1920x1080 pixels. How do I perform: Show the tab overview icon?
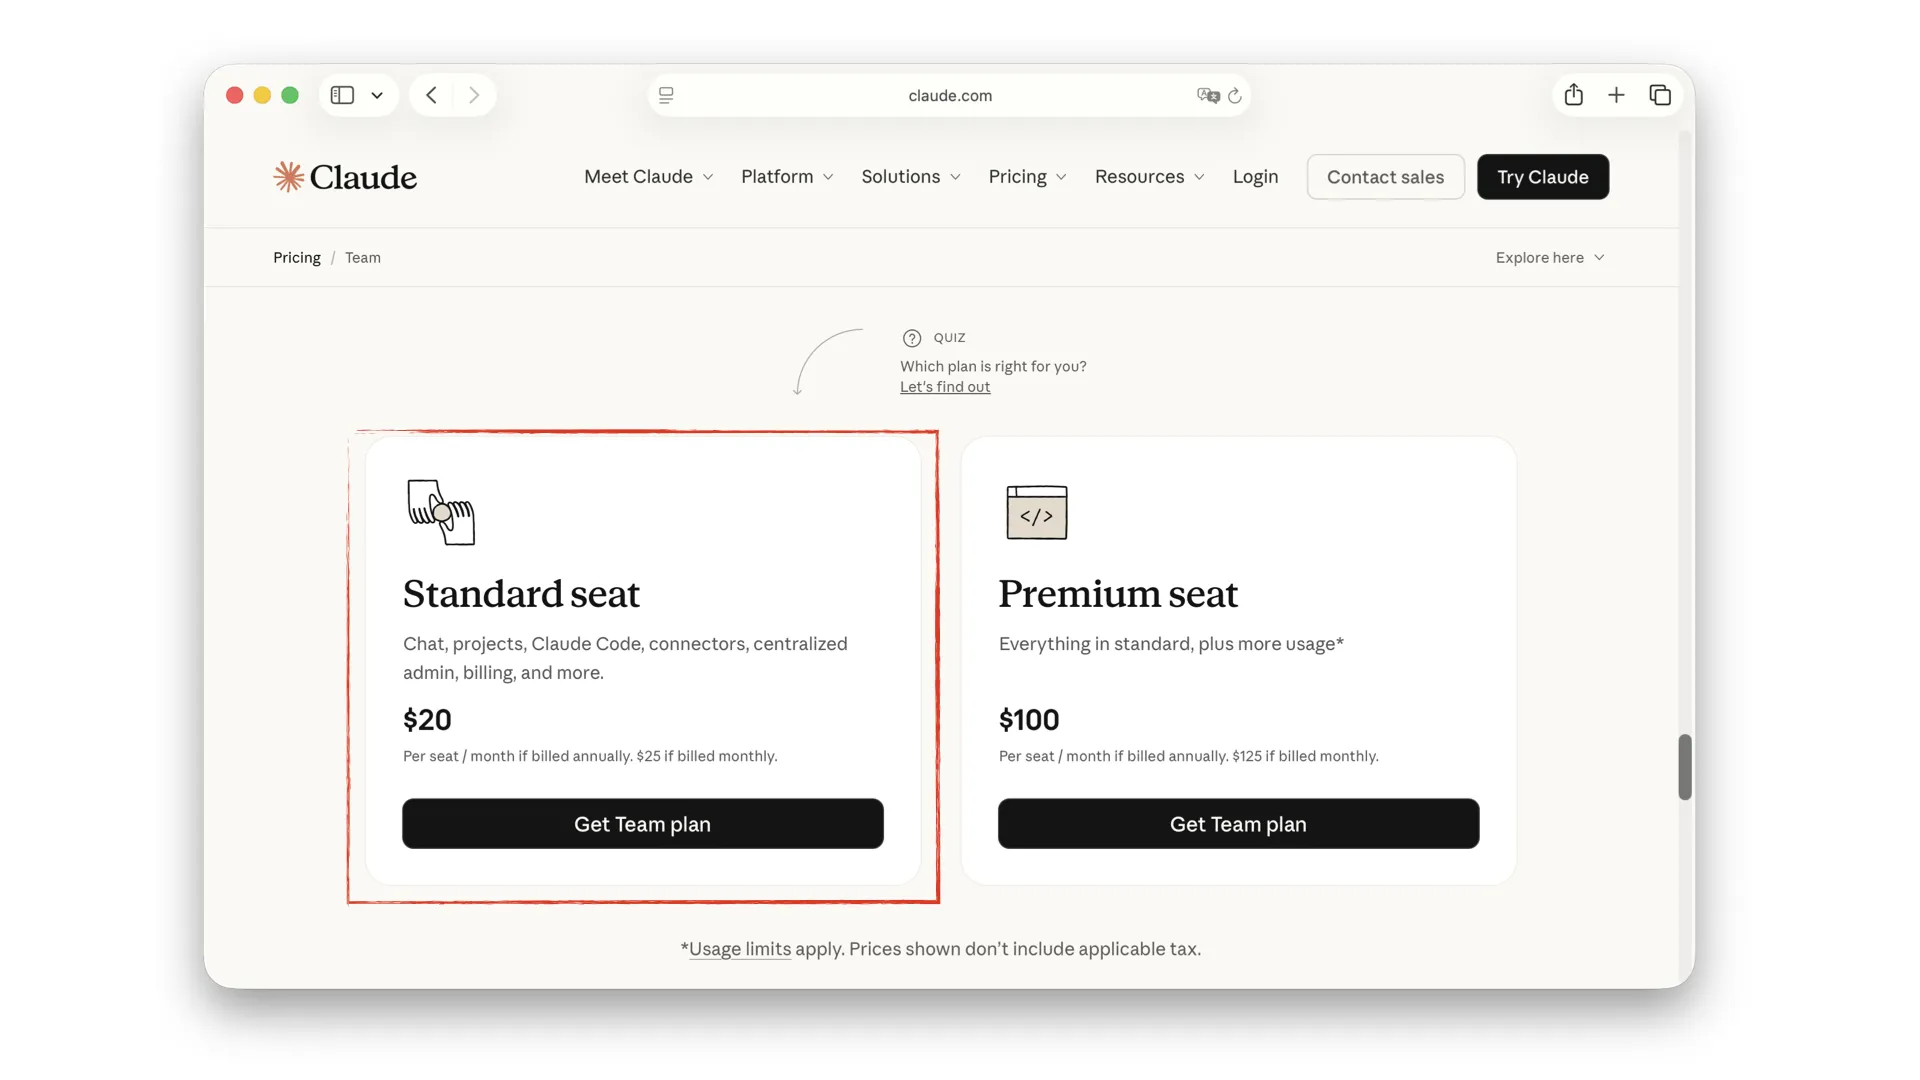click(x=1660, y=95)
